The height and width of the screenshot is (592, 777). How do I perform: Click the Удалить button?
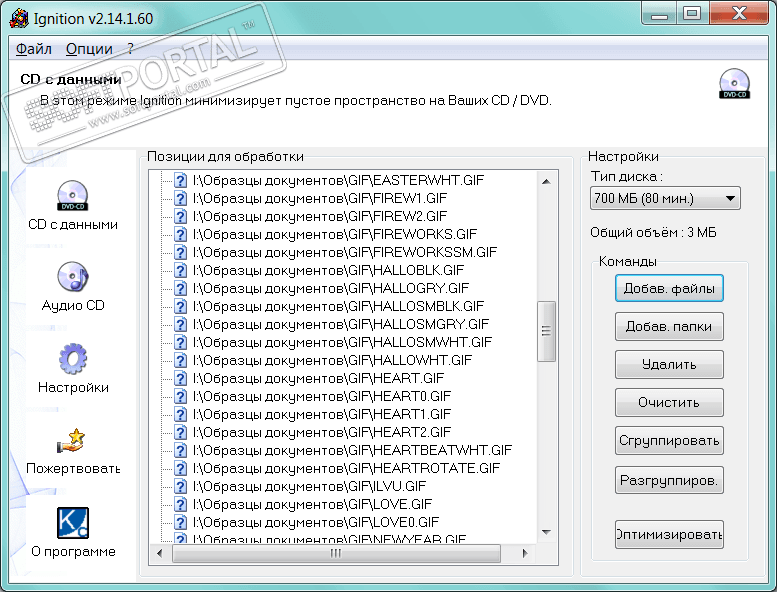tap(669, 365)
